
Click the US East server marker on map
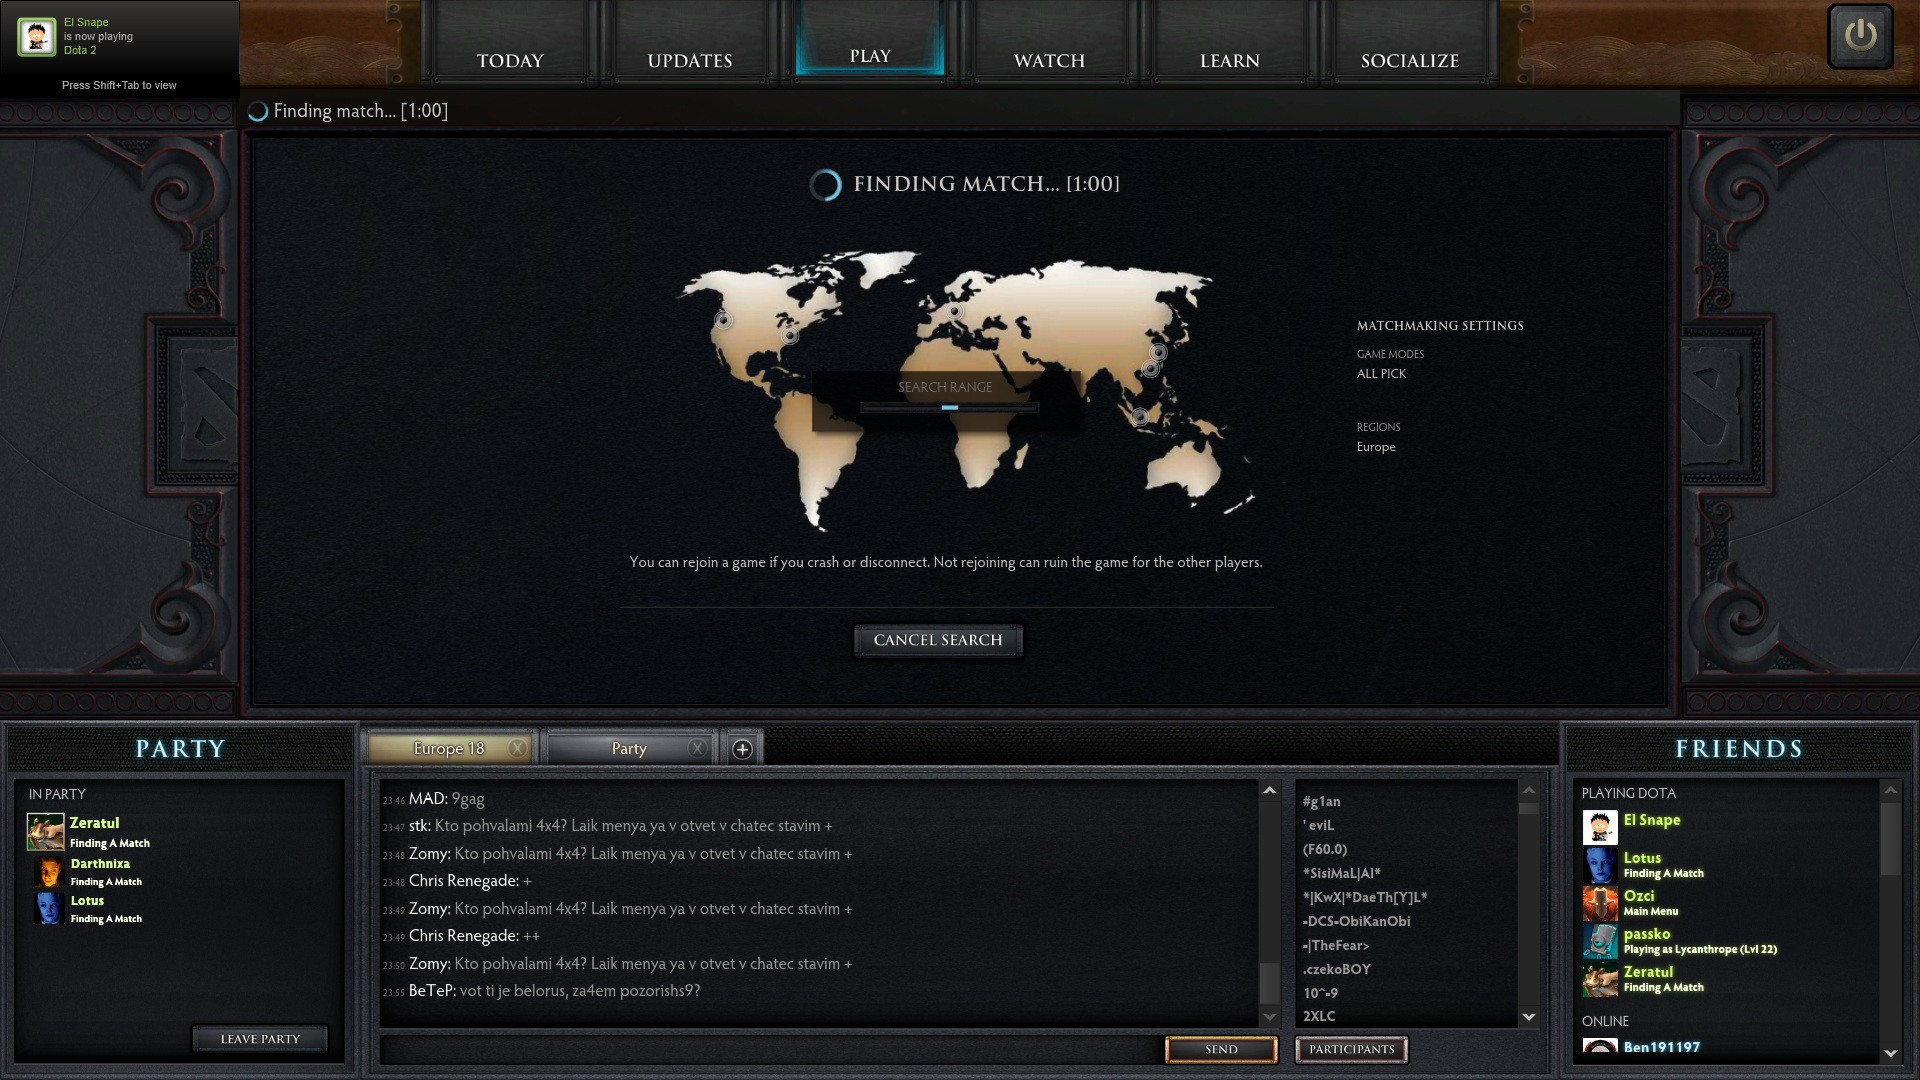tap(790, 335)
